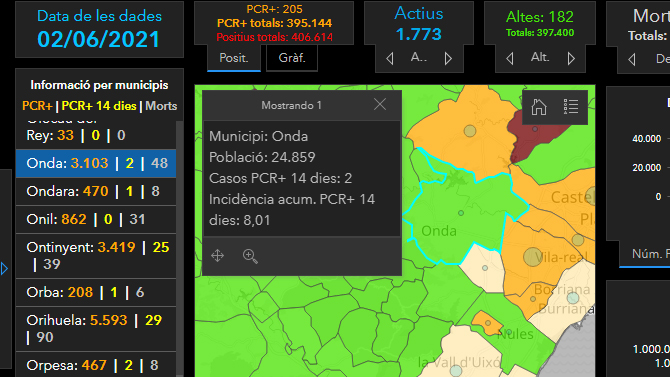This screenshot has width=670, height=377.
Task: Click the pan move-arrows icon in popup
Action: [x=217, y=256]
